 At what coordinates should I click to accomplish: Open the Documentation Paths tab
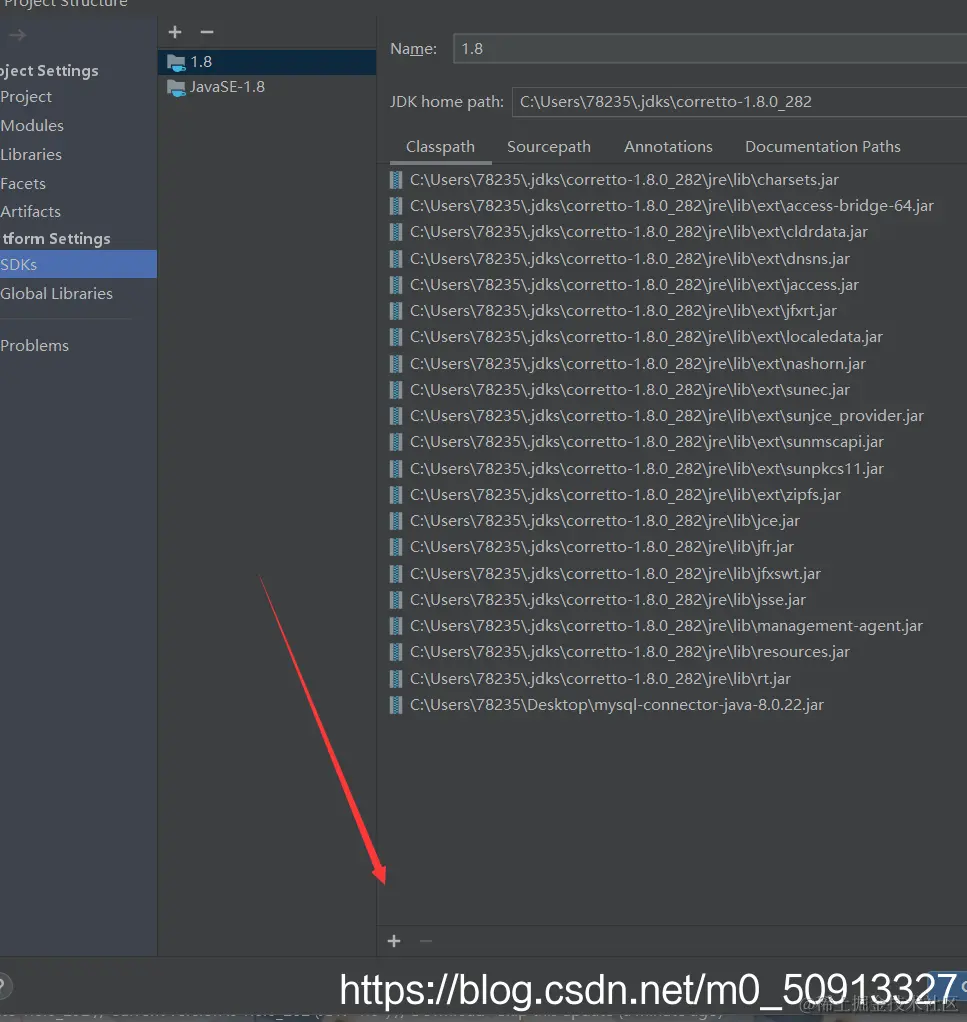coord(822,147)
